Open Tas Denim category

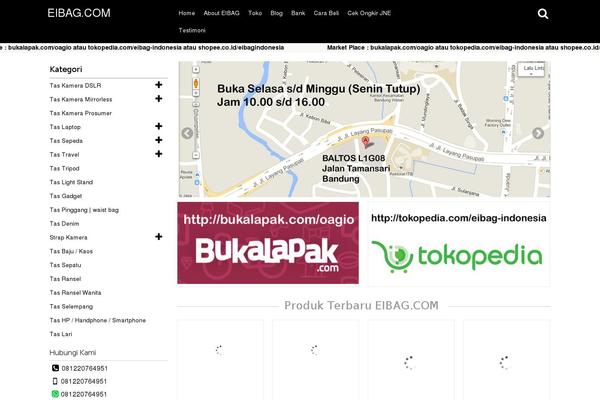(64, 224)
